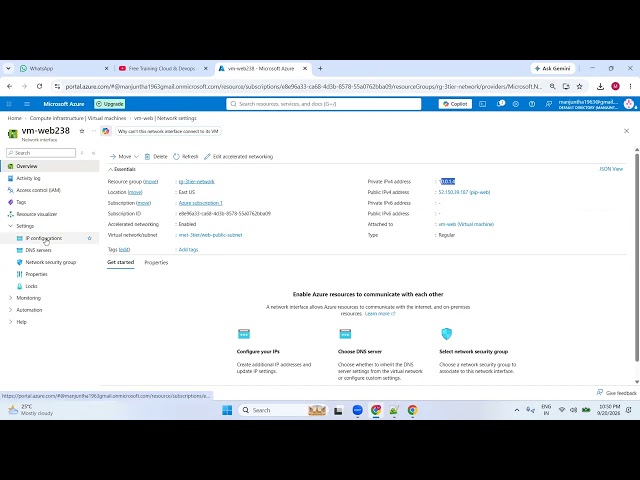This screenshot has width=640, height=480.
Task: Click the taskbar Search box
Action: (281, 410)
